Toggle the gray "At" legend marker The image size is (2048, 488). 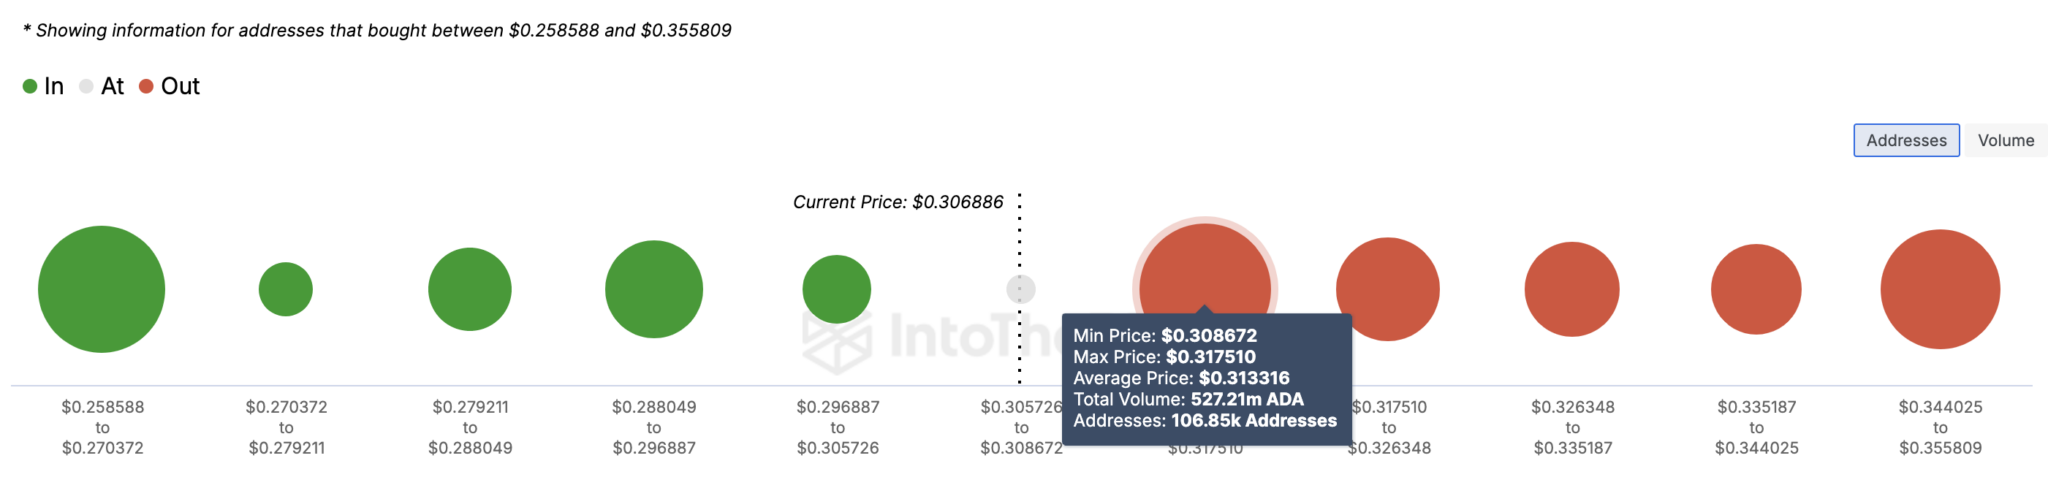click(x=86, y=86)
